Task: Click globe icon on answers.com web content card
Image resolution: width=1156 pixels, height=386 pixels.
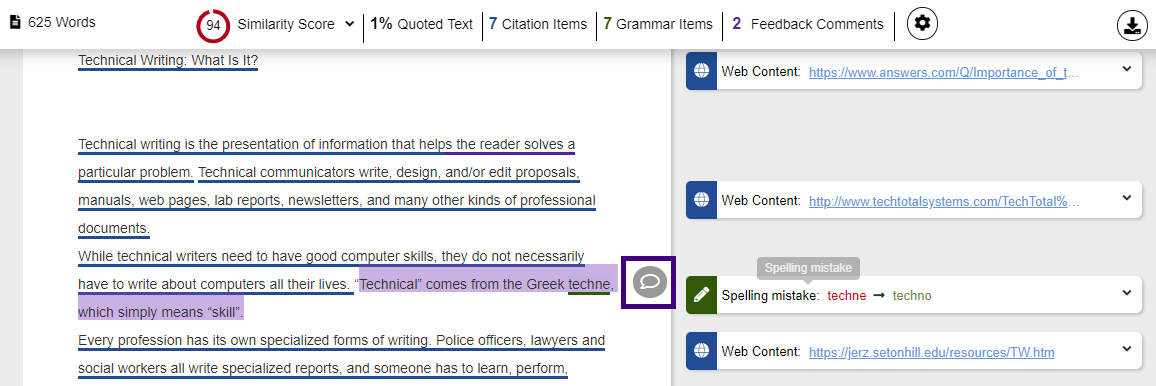Action: coord(701,71)
